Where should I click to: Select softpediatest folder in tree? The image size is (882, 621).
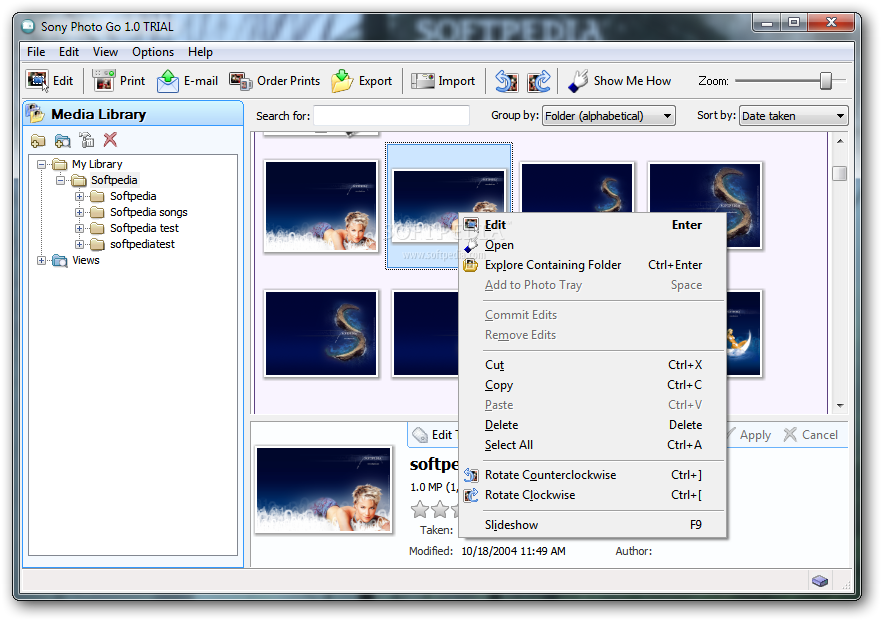[142, 244]
